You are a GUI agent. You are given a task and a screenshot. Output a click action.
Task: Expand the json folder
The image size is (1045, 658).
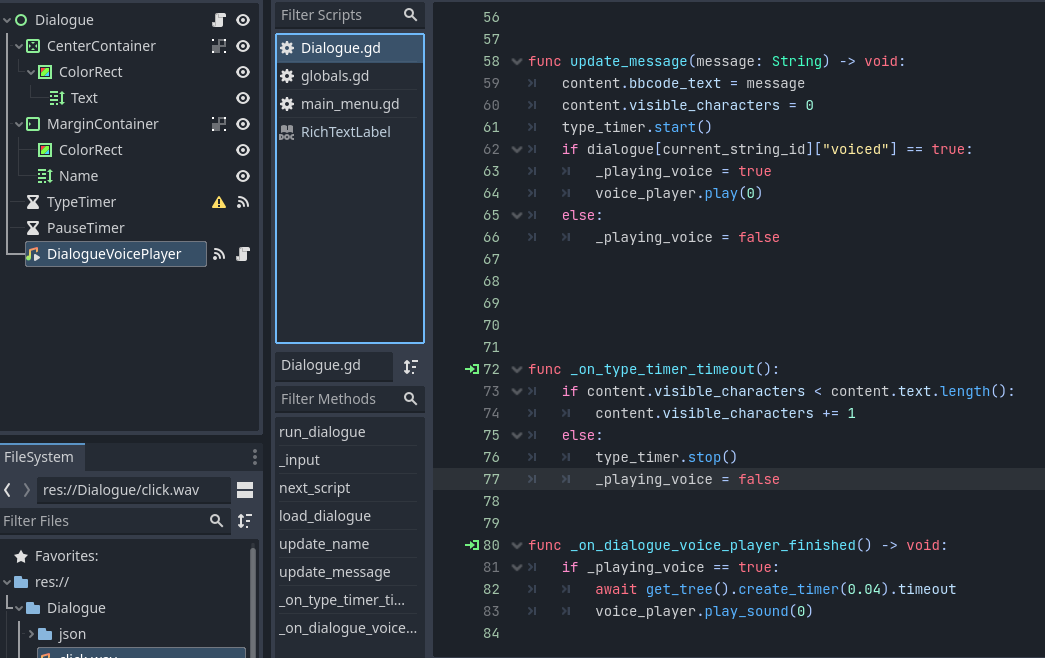pos(31,634)
